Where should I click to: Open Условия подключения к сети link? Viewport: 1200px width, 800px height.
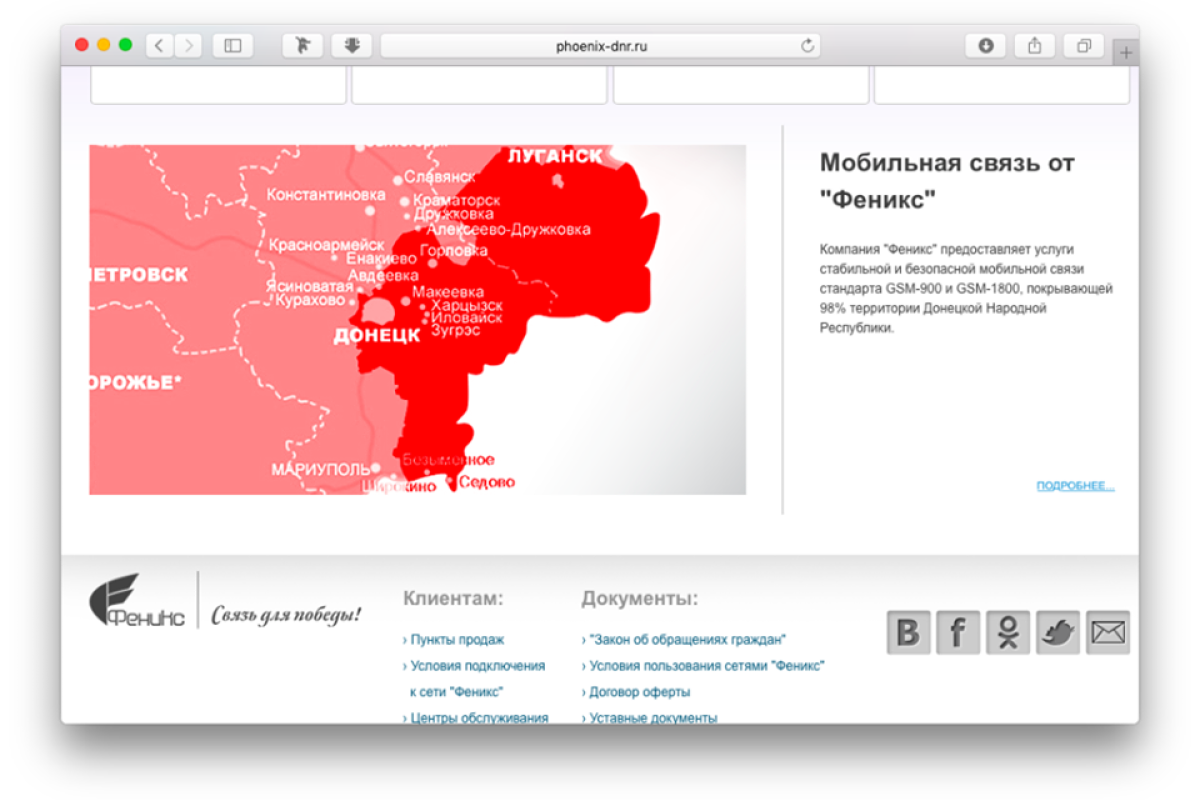pyautogui.click(x=477, y=666)
